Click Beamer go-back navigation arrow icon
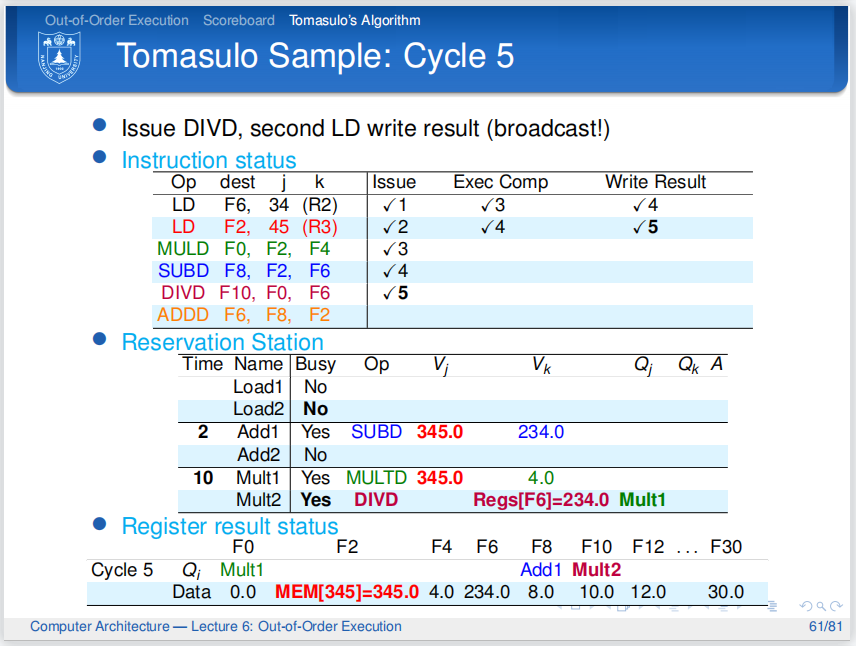 click(x=805, y=606)
